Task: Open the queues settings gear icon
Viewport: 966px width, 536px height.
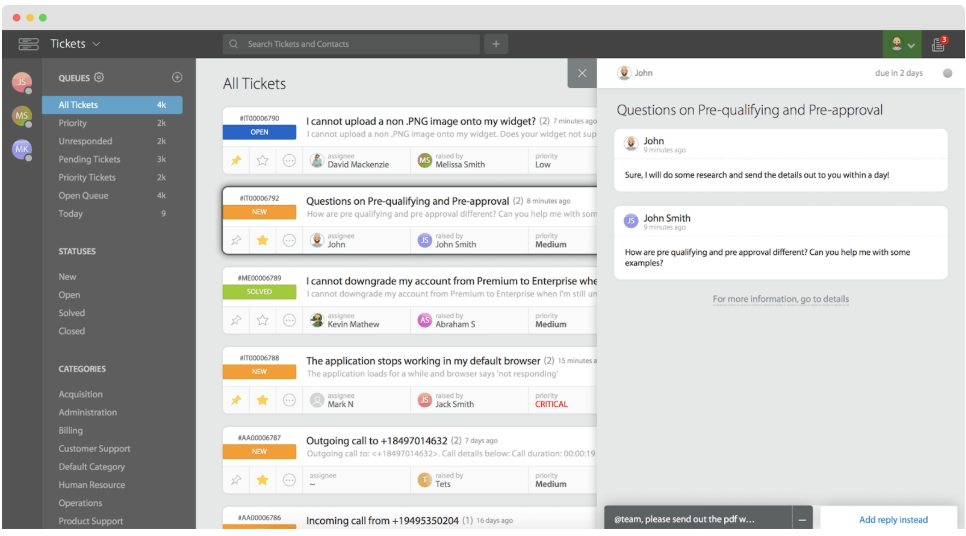Action: pyautogui.click(x=99, y=78)
